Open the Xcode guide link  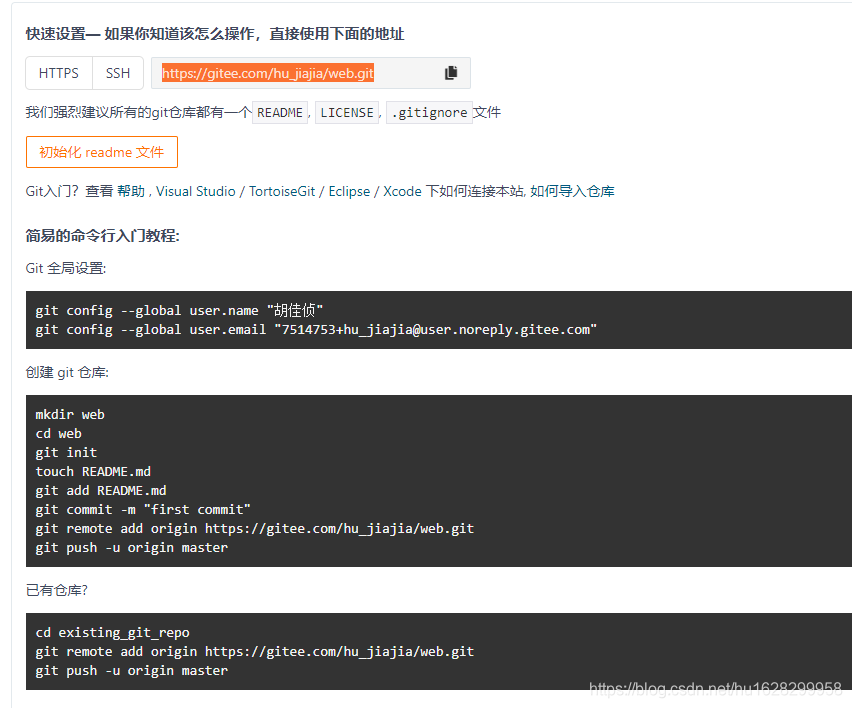pos(402,190)
